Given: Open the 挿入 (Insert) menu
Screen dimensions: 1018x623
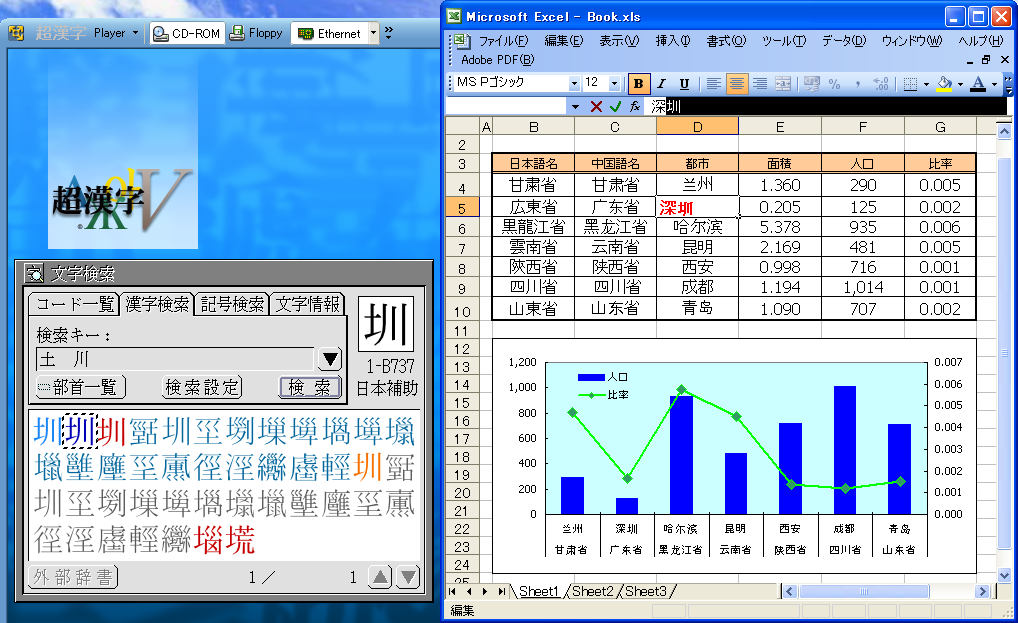Looking at the screenshot, I should click(672, 41).
